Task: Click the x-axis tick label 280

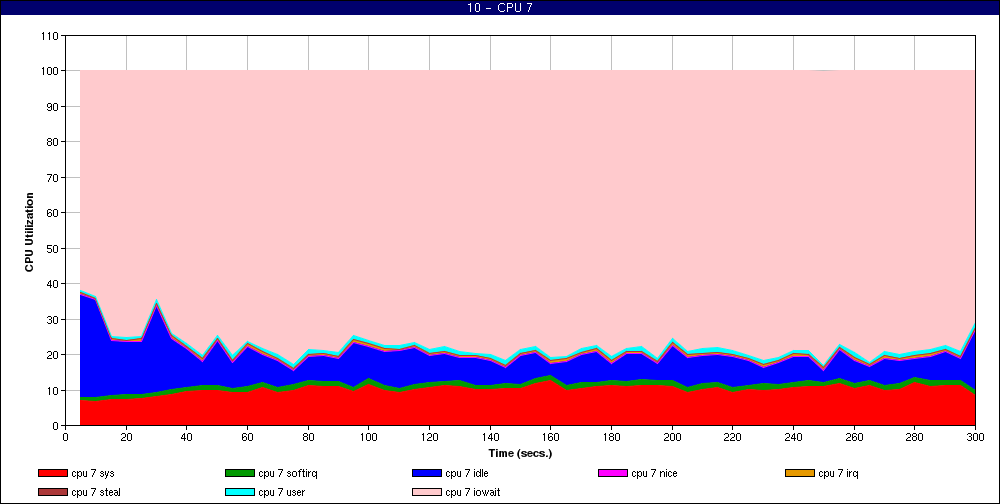Action: pos(915,437)
